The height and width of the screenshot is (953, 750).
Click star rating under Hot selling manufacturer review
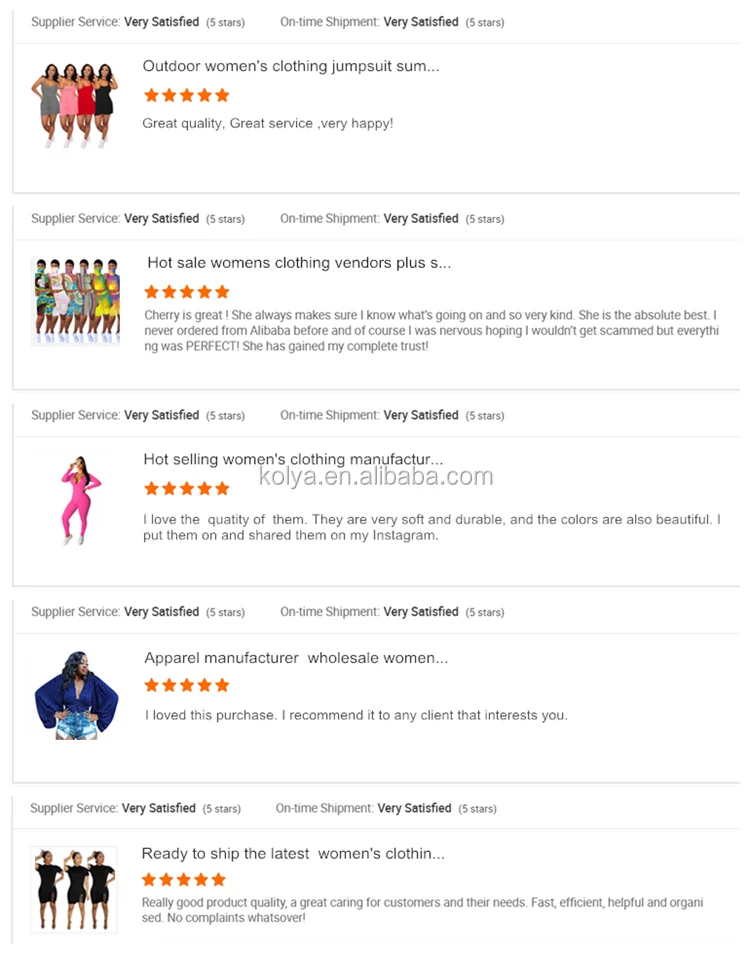coord(187,489)
